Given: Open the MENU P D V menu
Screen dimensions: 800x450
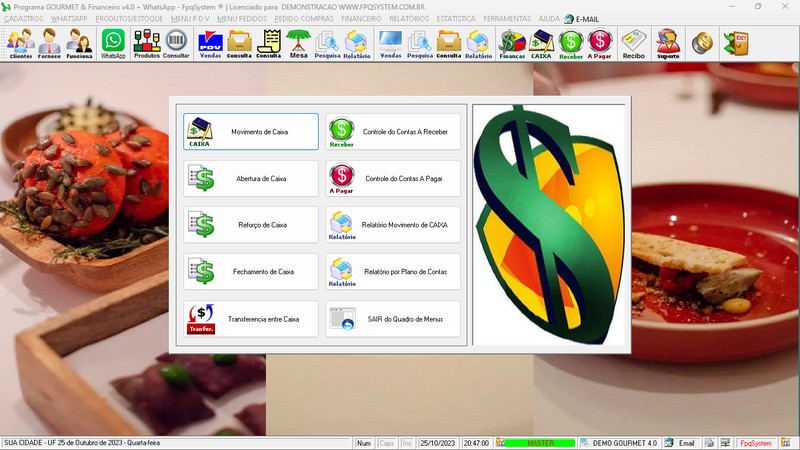Looking at the screenshot, I should [x=190, y=19].
